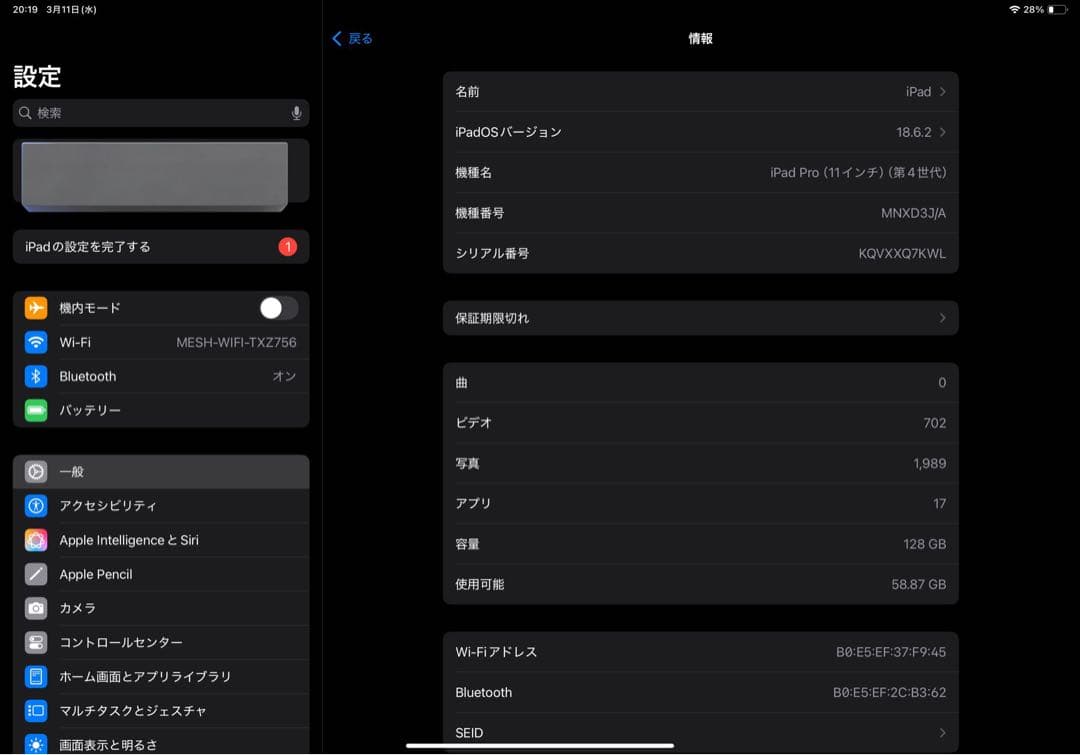Viewport: 1080px width, 755px height.
Task: Tap the Wi-Fi status icon in status bar
Action: [x=1014, y=10]
